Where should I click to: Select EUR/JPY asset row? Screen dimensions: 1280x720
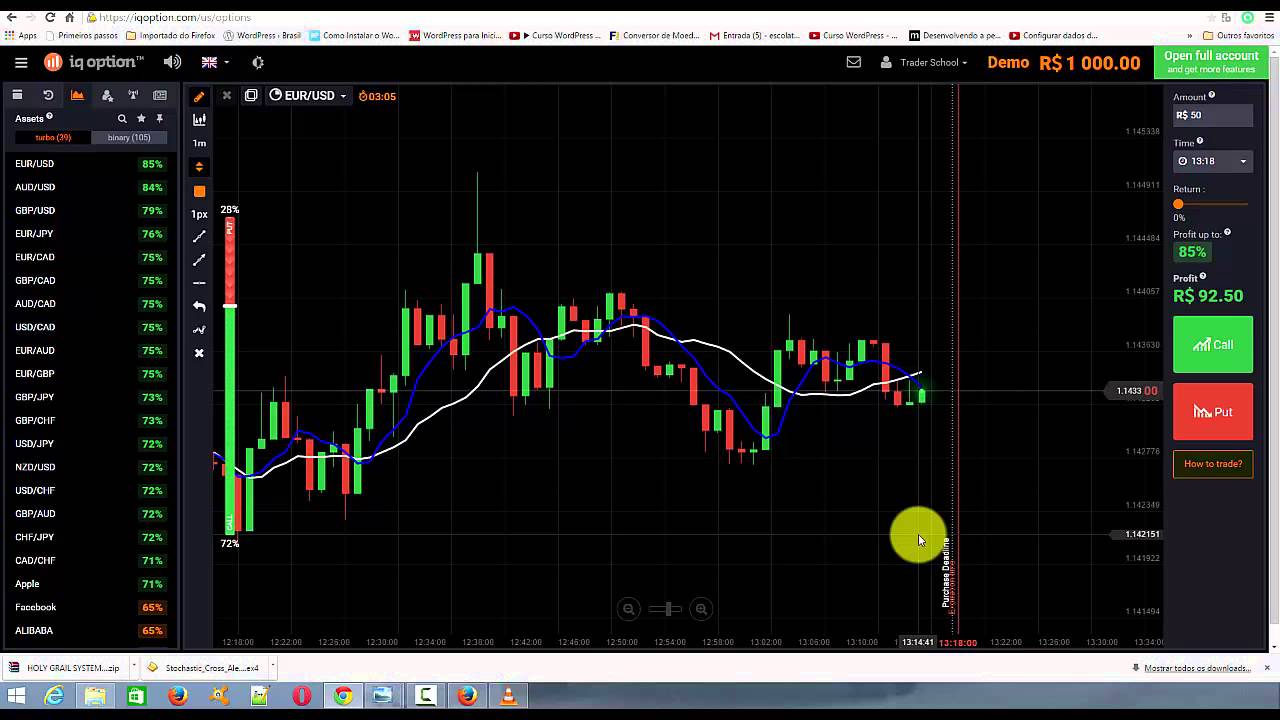point(90,234)
